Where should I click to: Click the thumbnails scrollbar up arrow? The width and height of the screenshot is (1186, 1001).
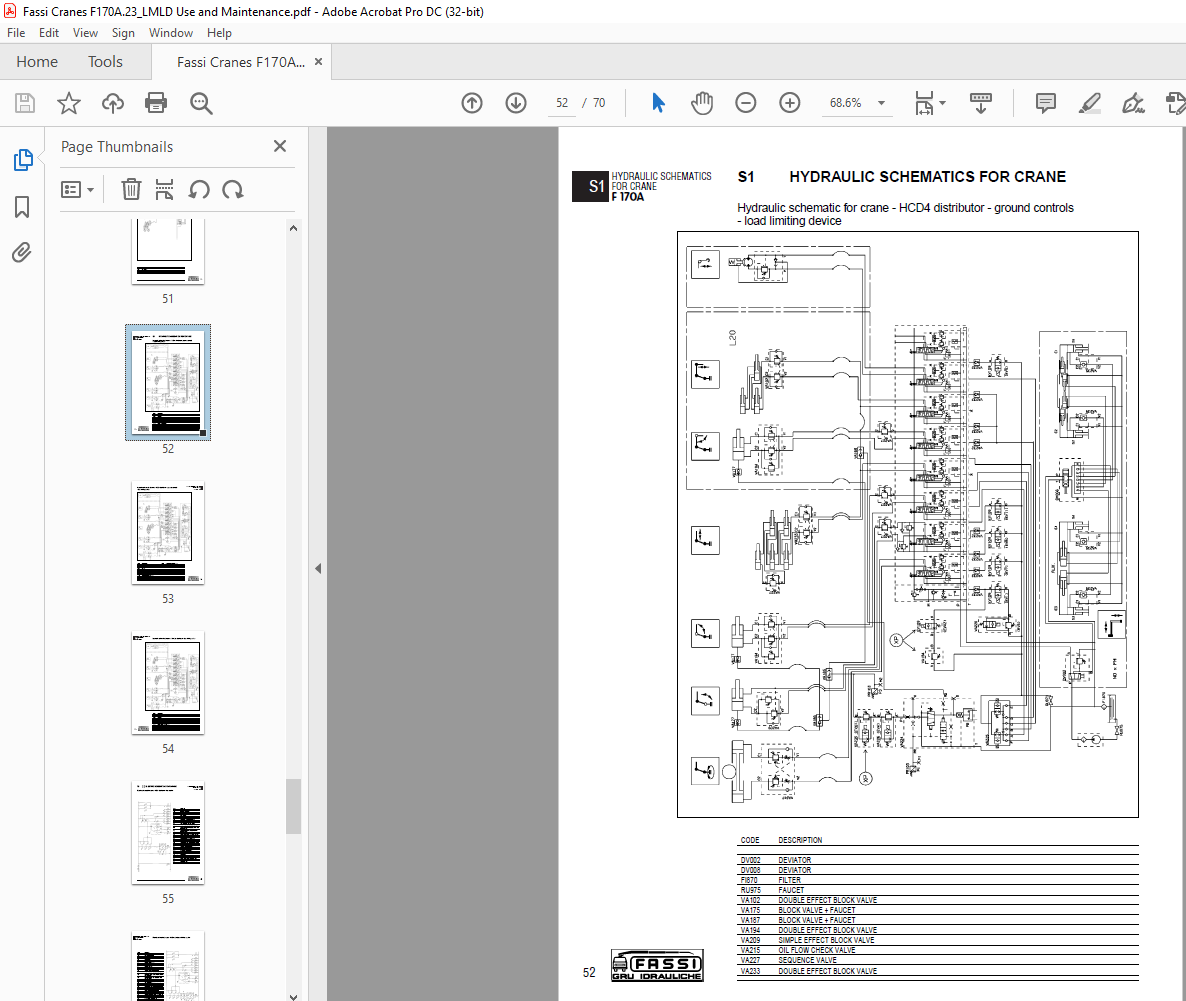(293, 228)
